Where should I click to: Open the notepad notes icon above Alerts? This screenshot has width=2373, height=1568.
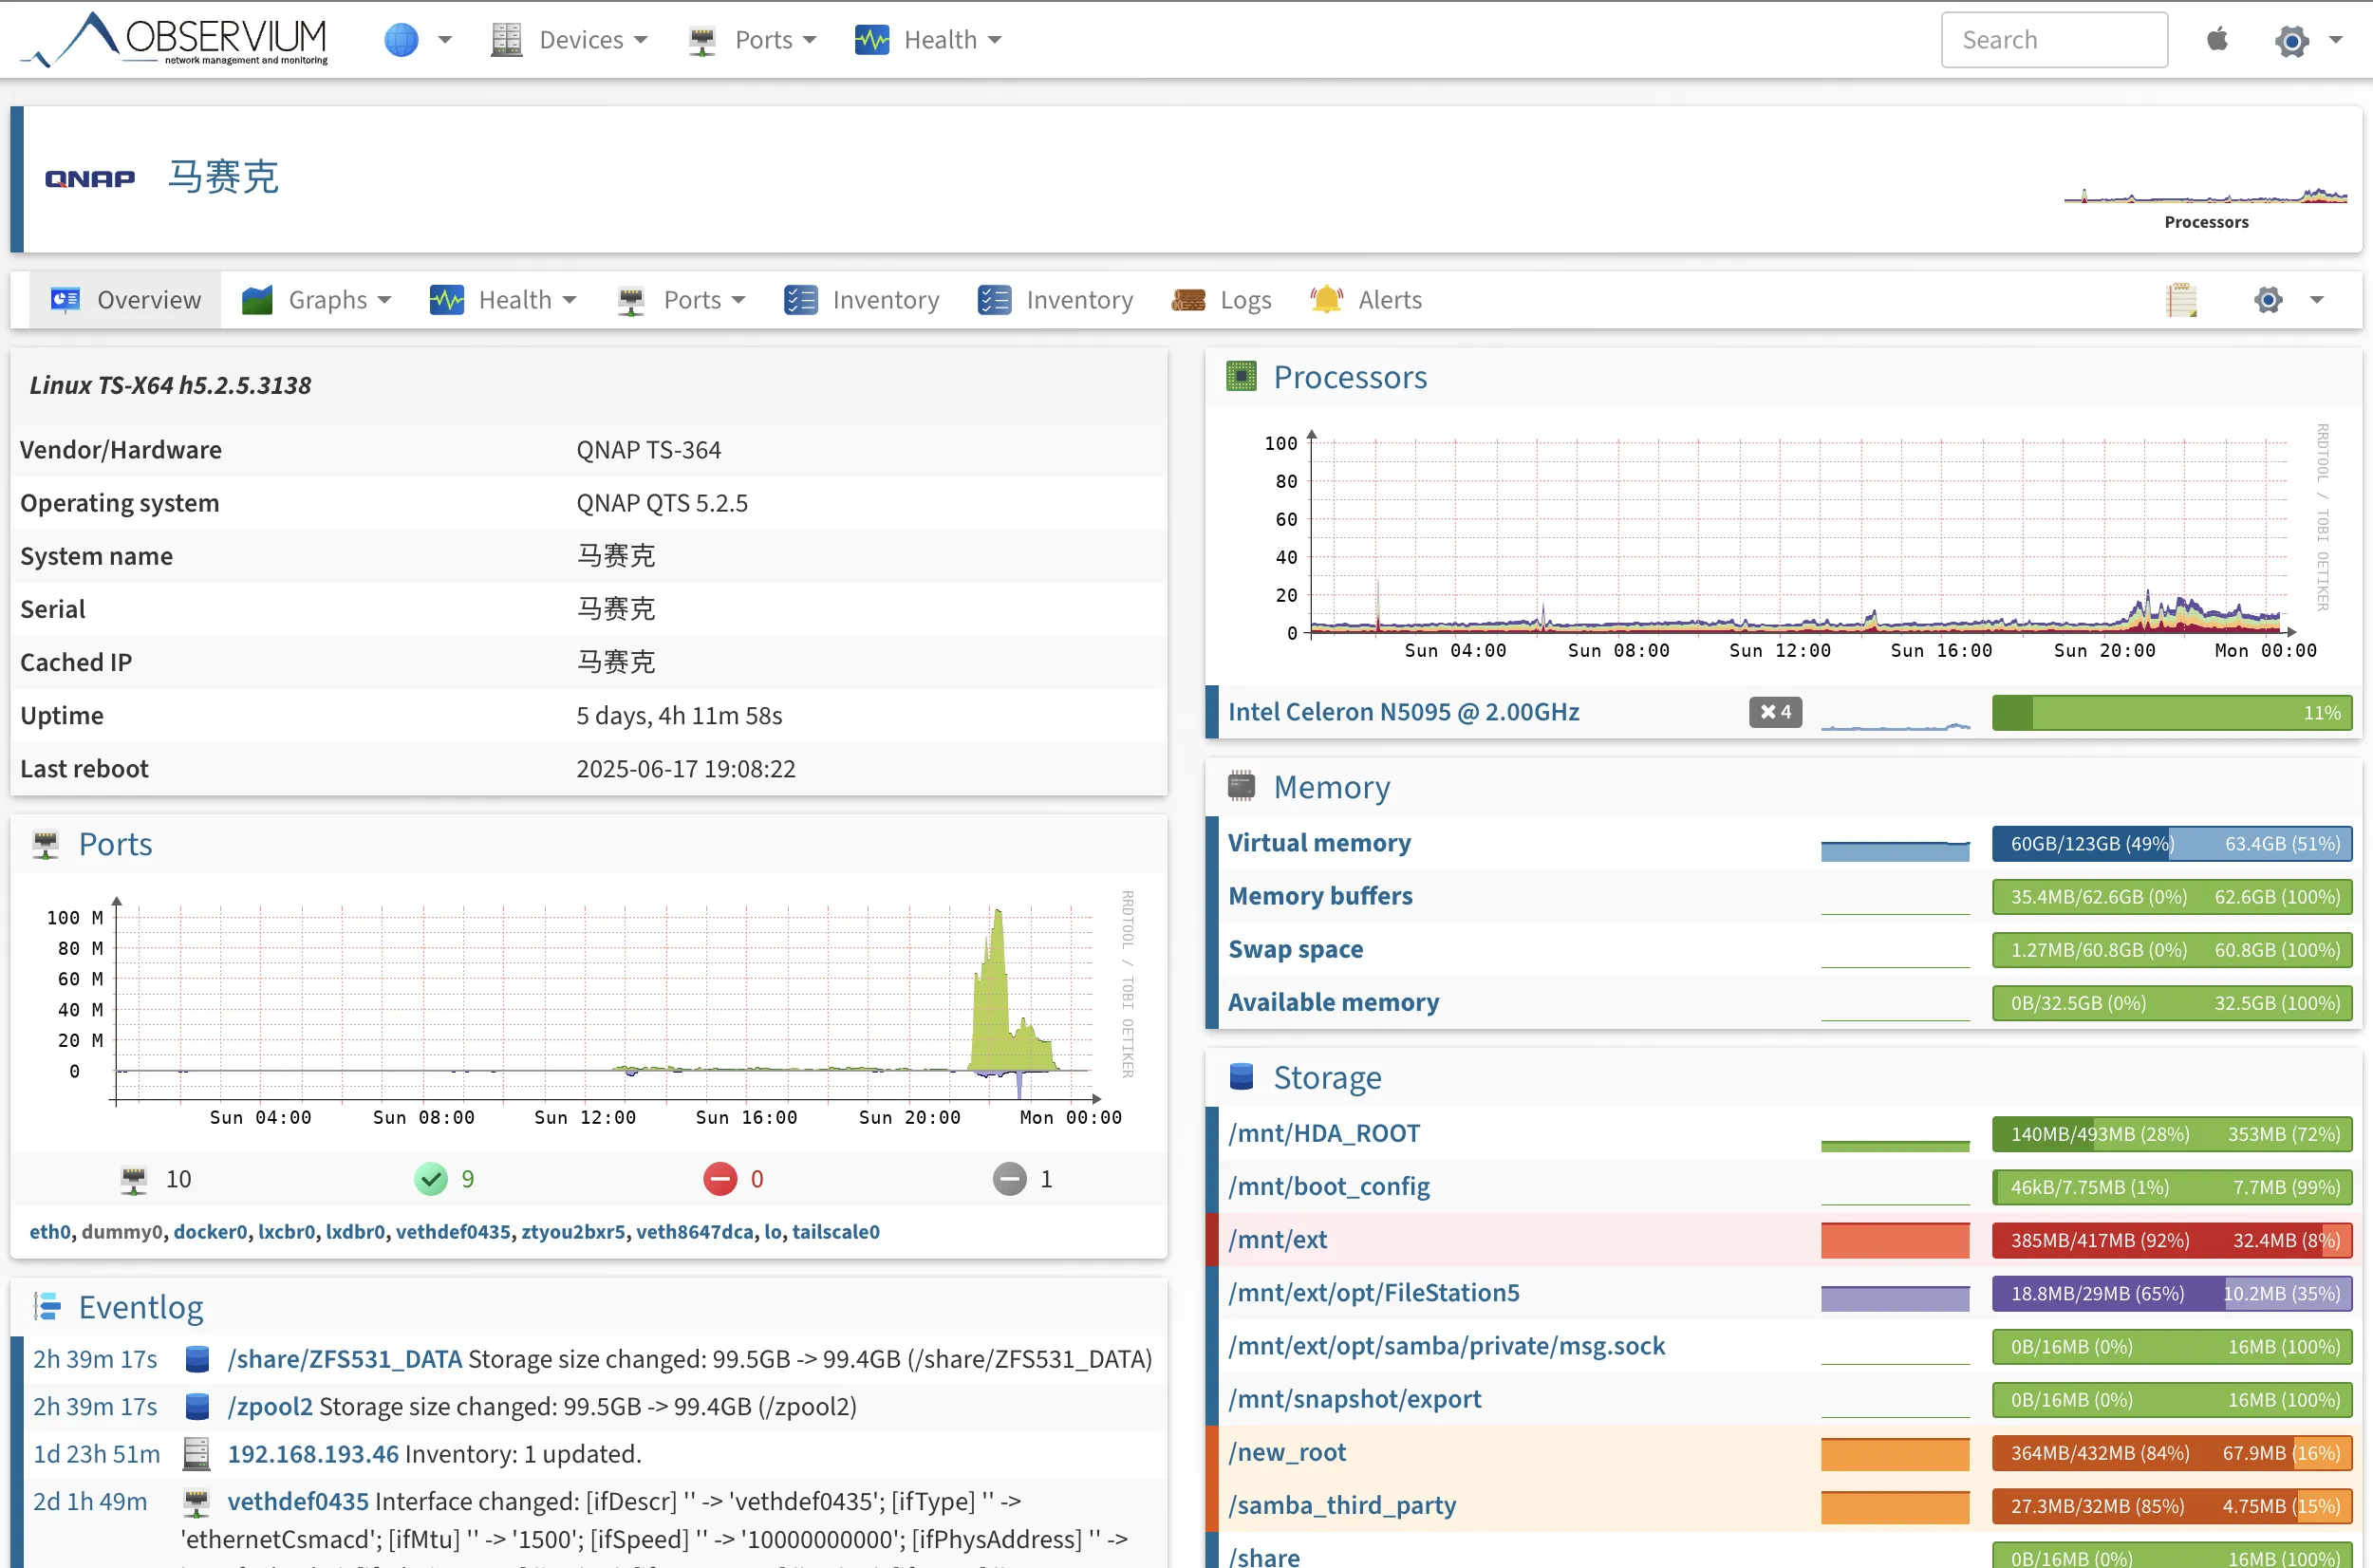coord(2182,299)
